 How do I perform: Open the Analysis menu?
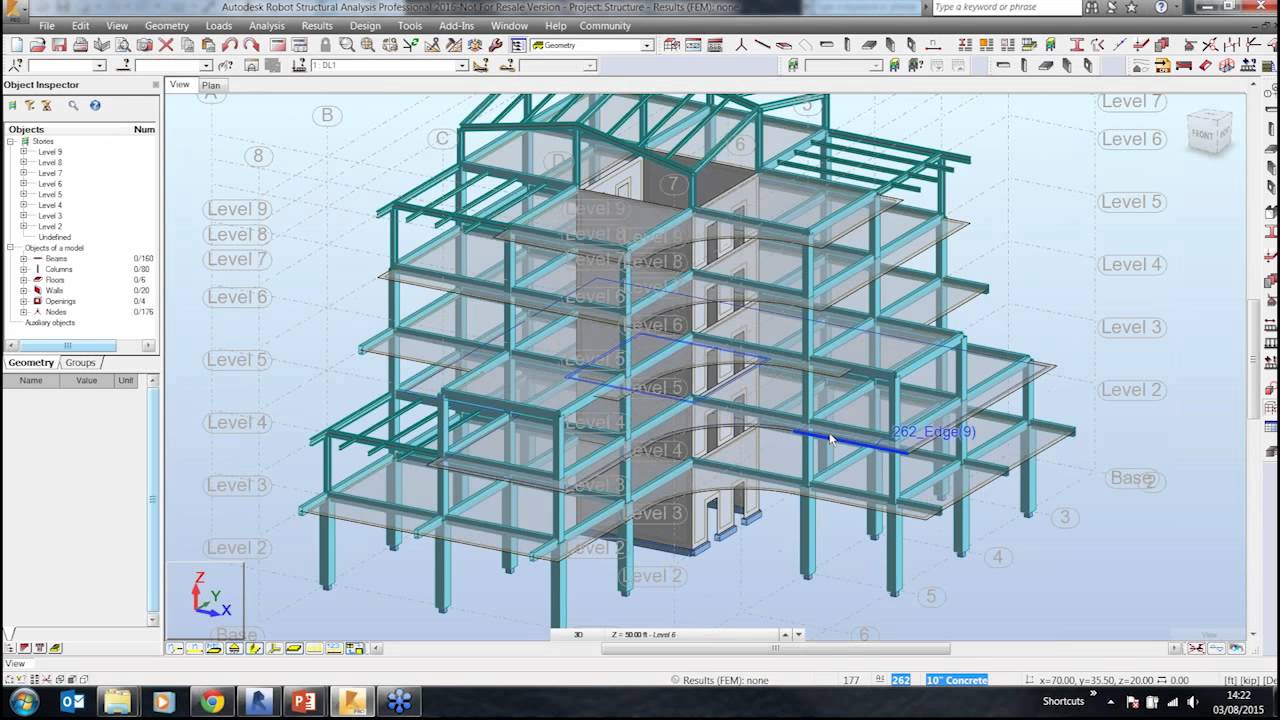tap(266, 26)
